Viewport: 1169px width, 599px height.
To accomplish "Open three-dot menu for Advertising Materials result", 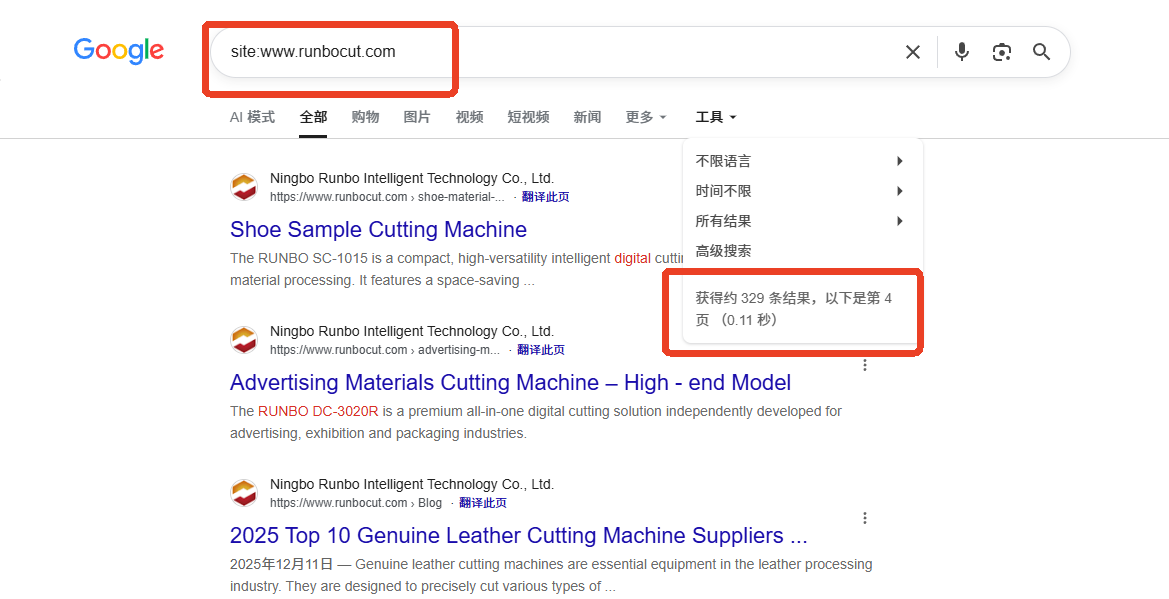I will (x=865, y=365).
